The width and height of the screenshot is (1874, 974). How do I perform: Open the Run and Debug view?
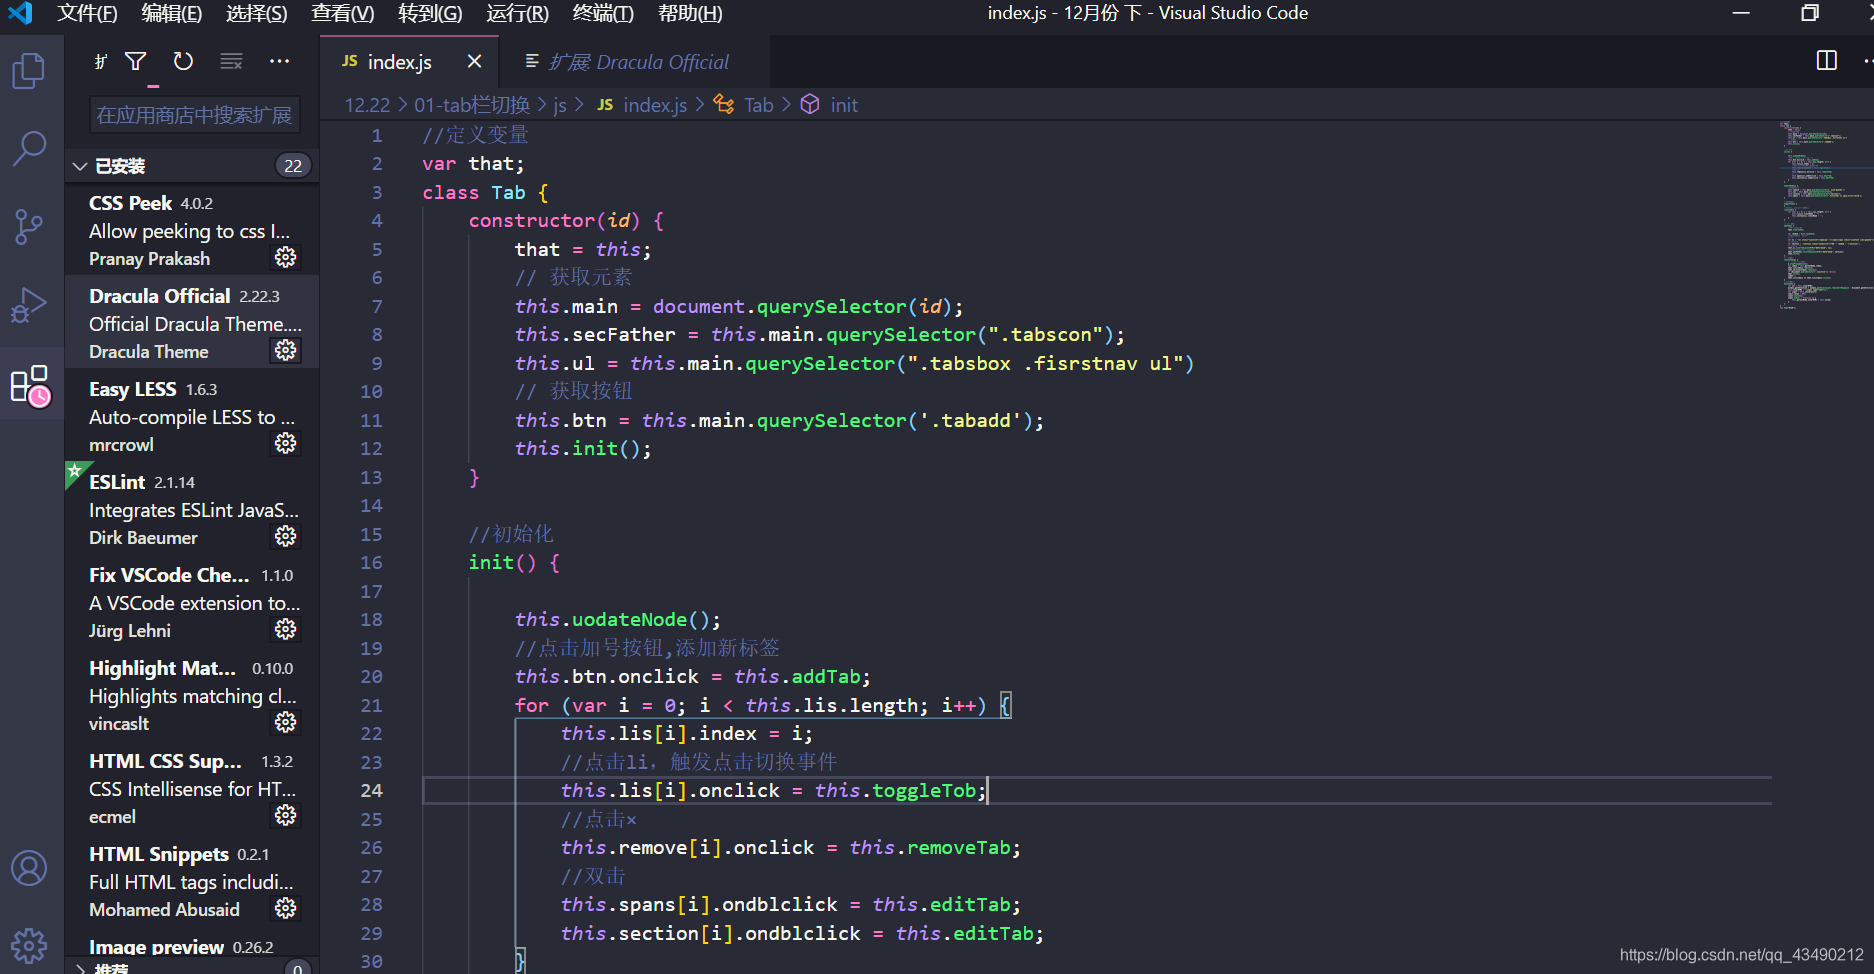[29, 305]
